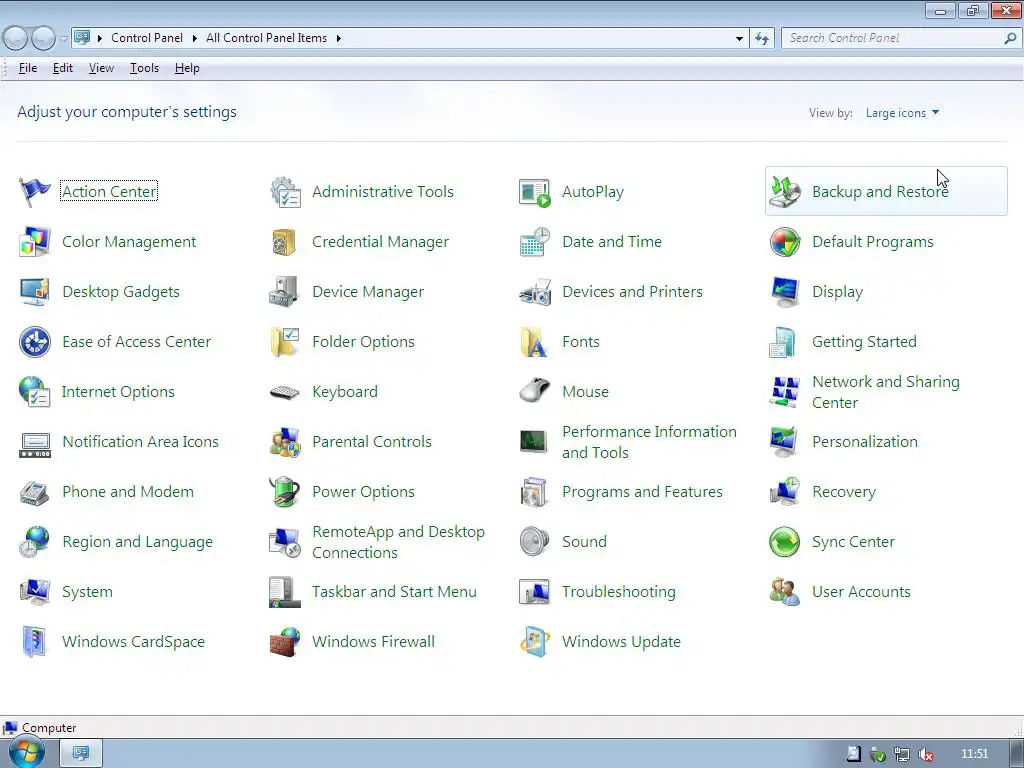Click the Network and Sharing Center icon
Screen dimensions: 1024x768
pos(784,392)
